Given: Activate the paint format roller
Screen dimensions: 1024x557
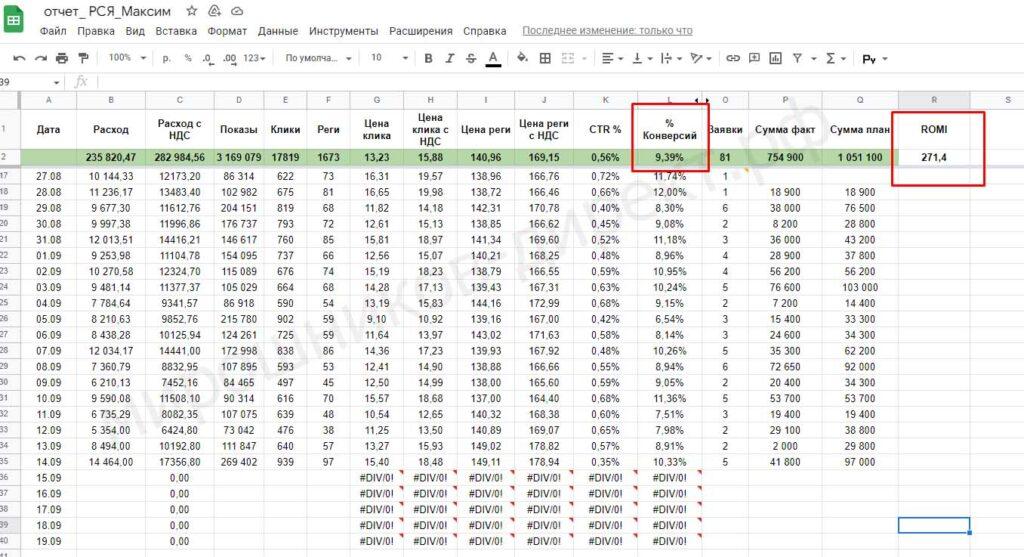Looking at the screenshot, I should (84, 59).
